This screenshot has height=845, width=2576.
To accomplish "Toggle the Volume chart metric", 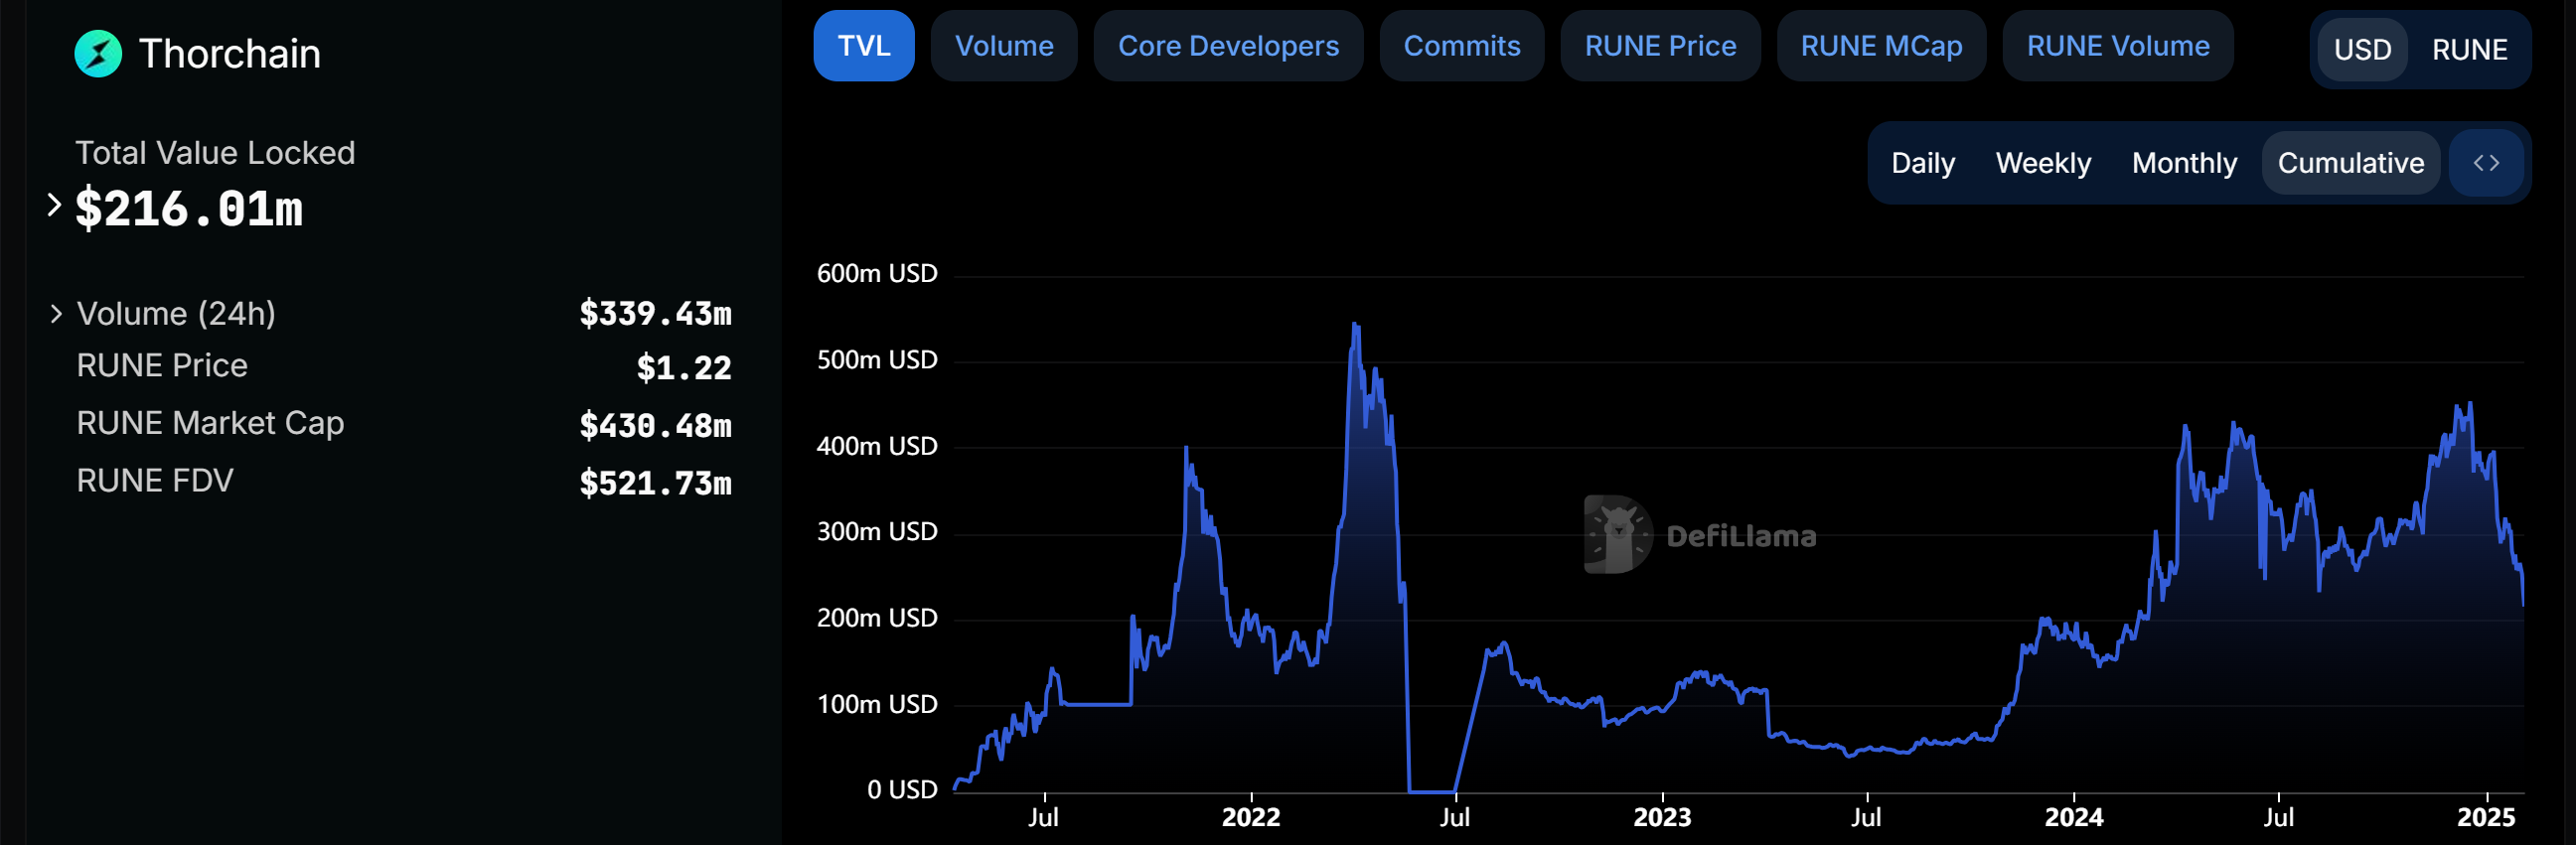I will click(x=1003, y=46).
